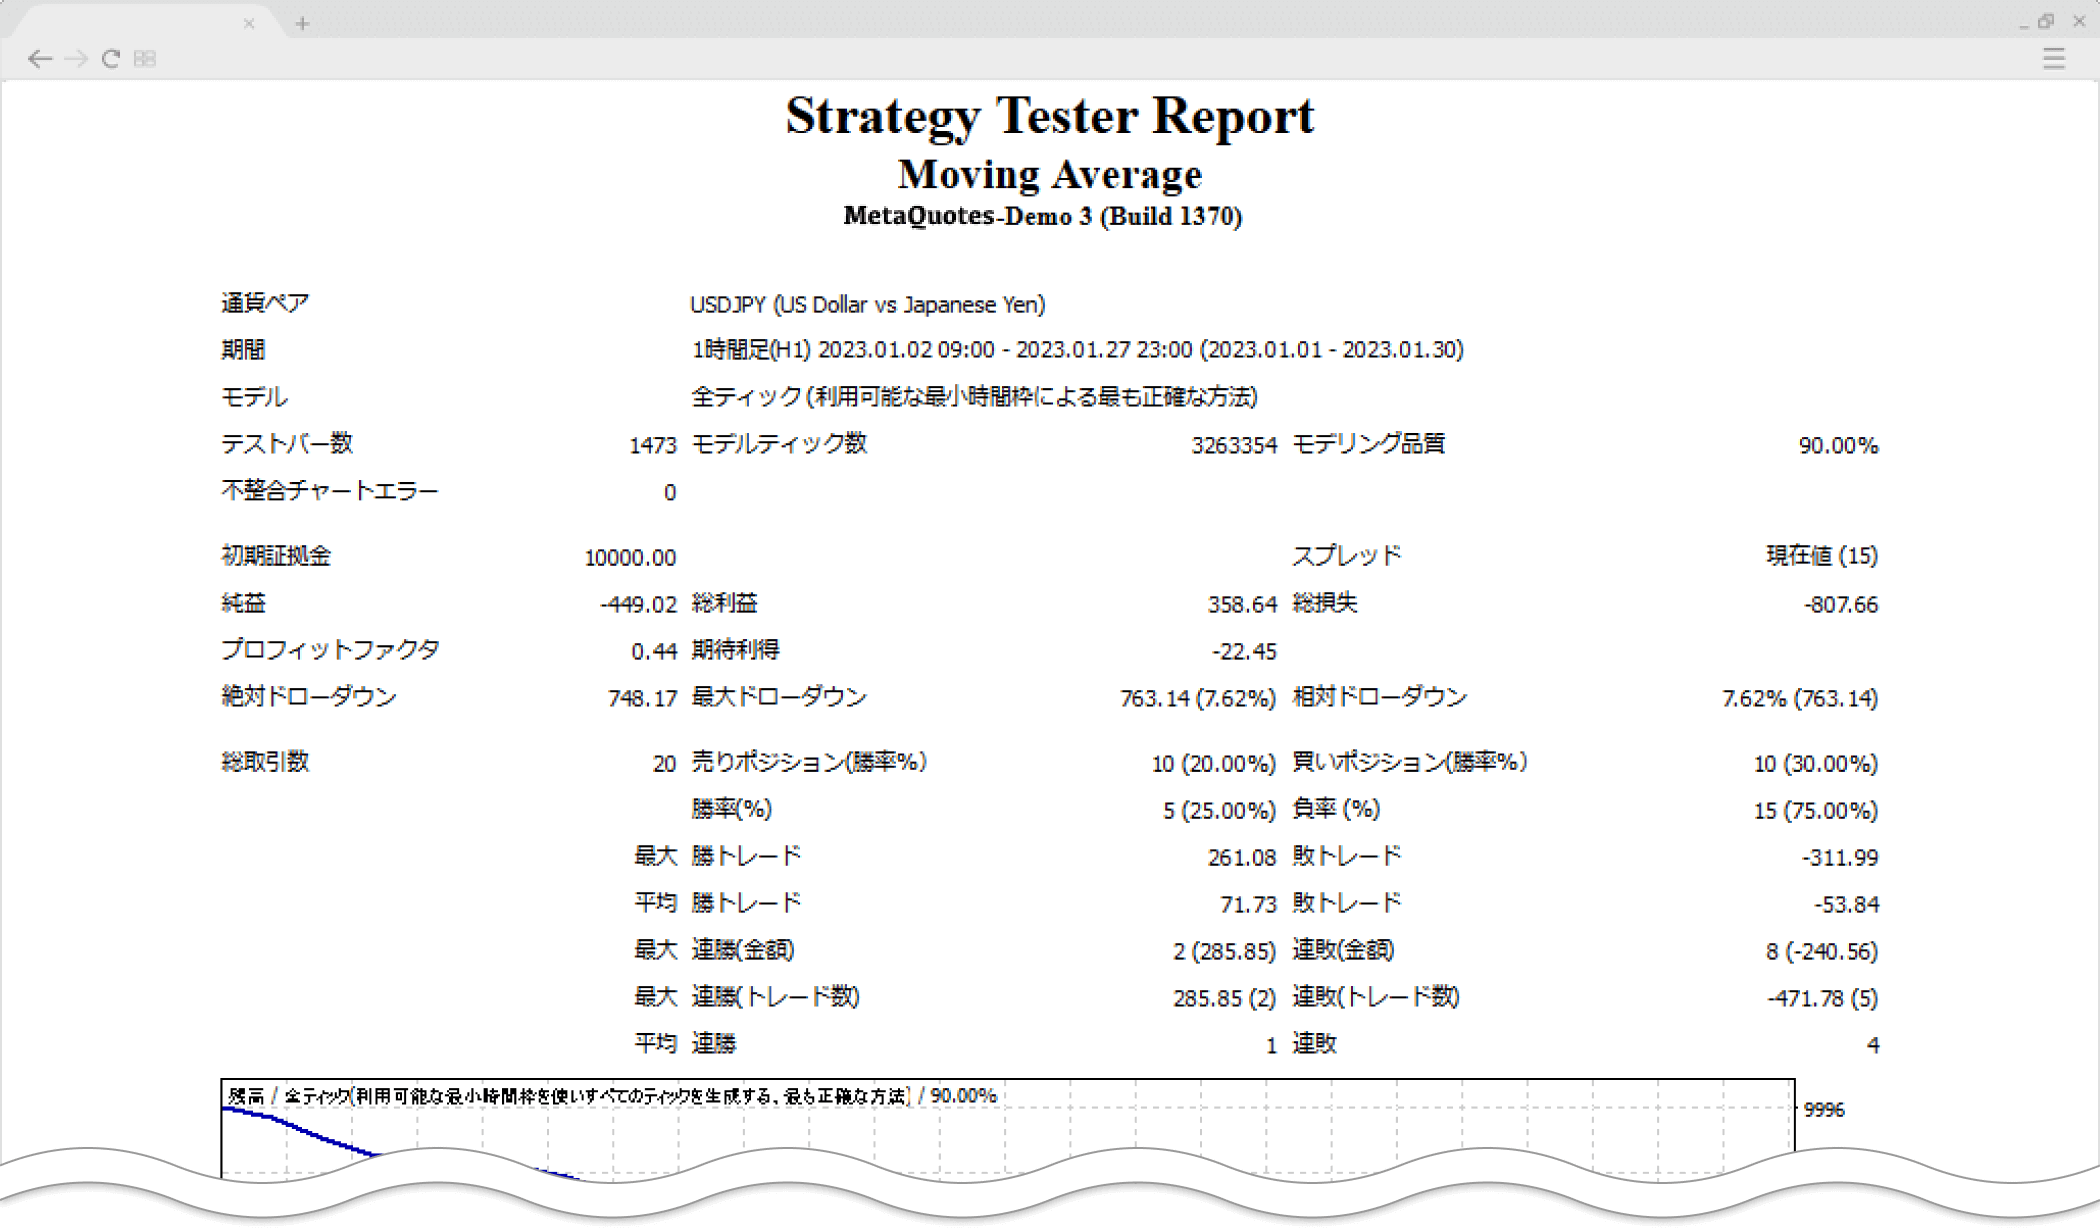This screenshot has width=2100, height=1232.
Task: Select the 売りポジション value 10 (20.00%)
Action: 1214,764
